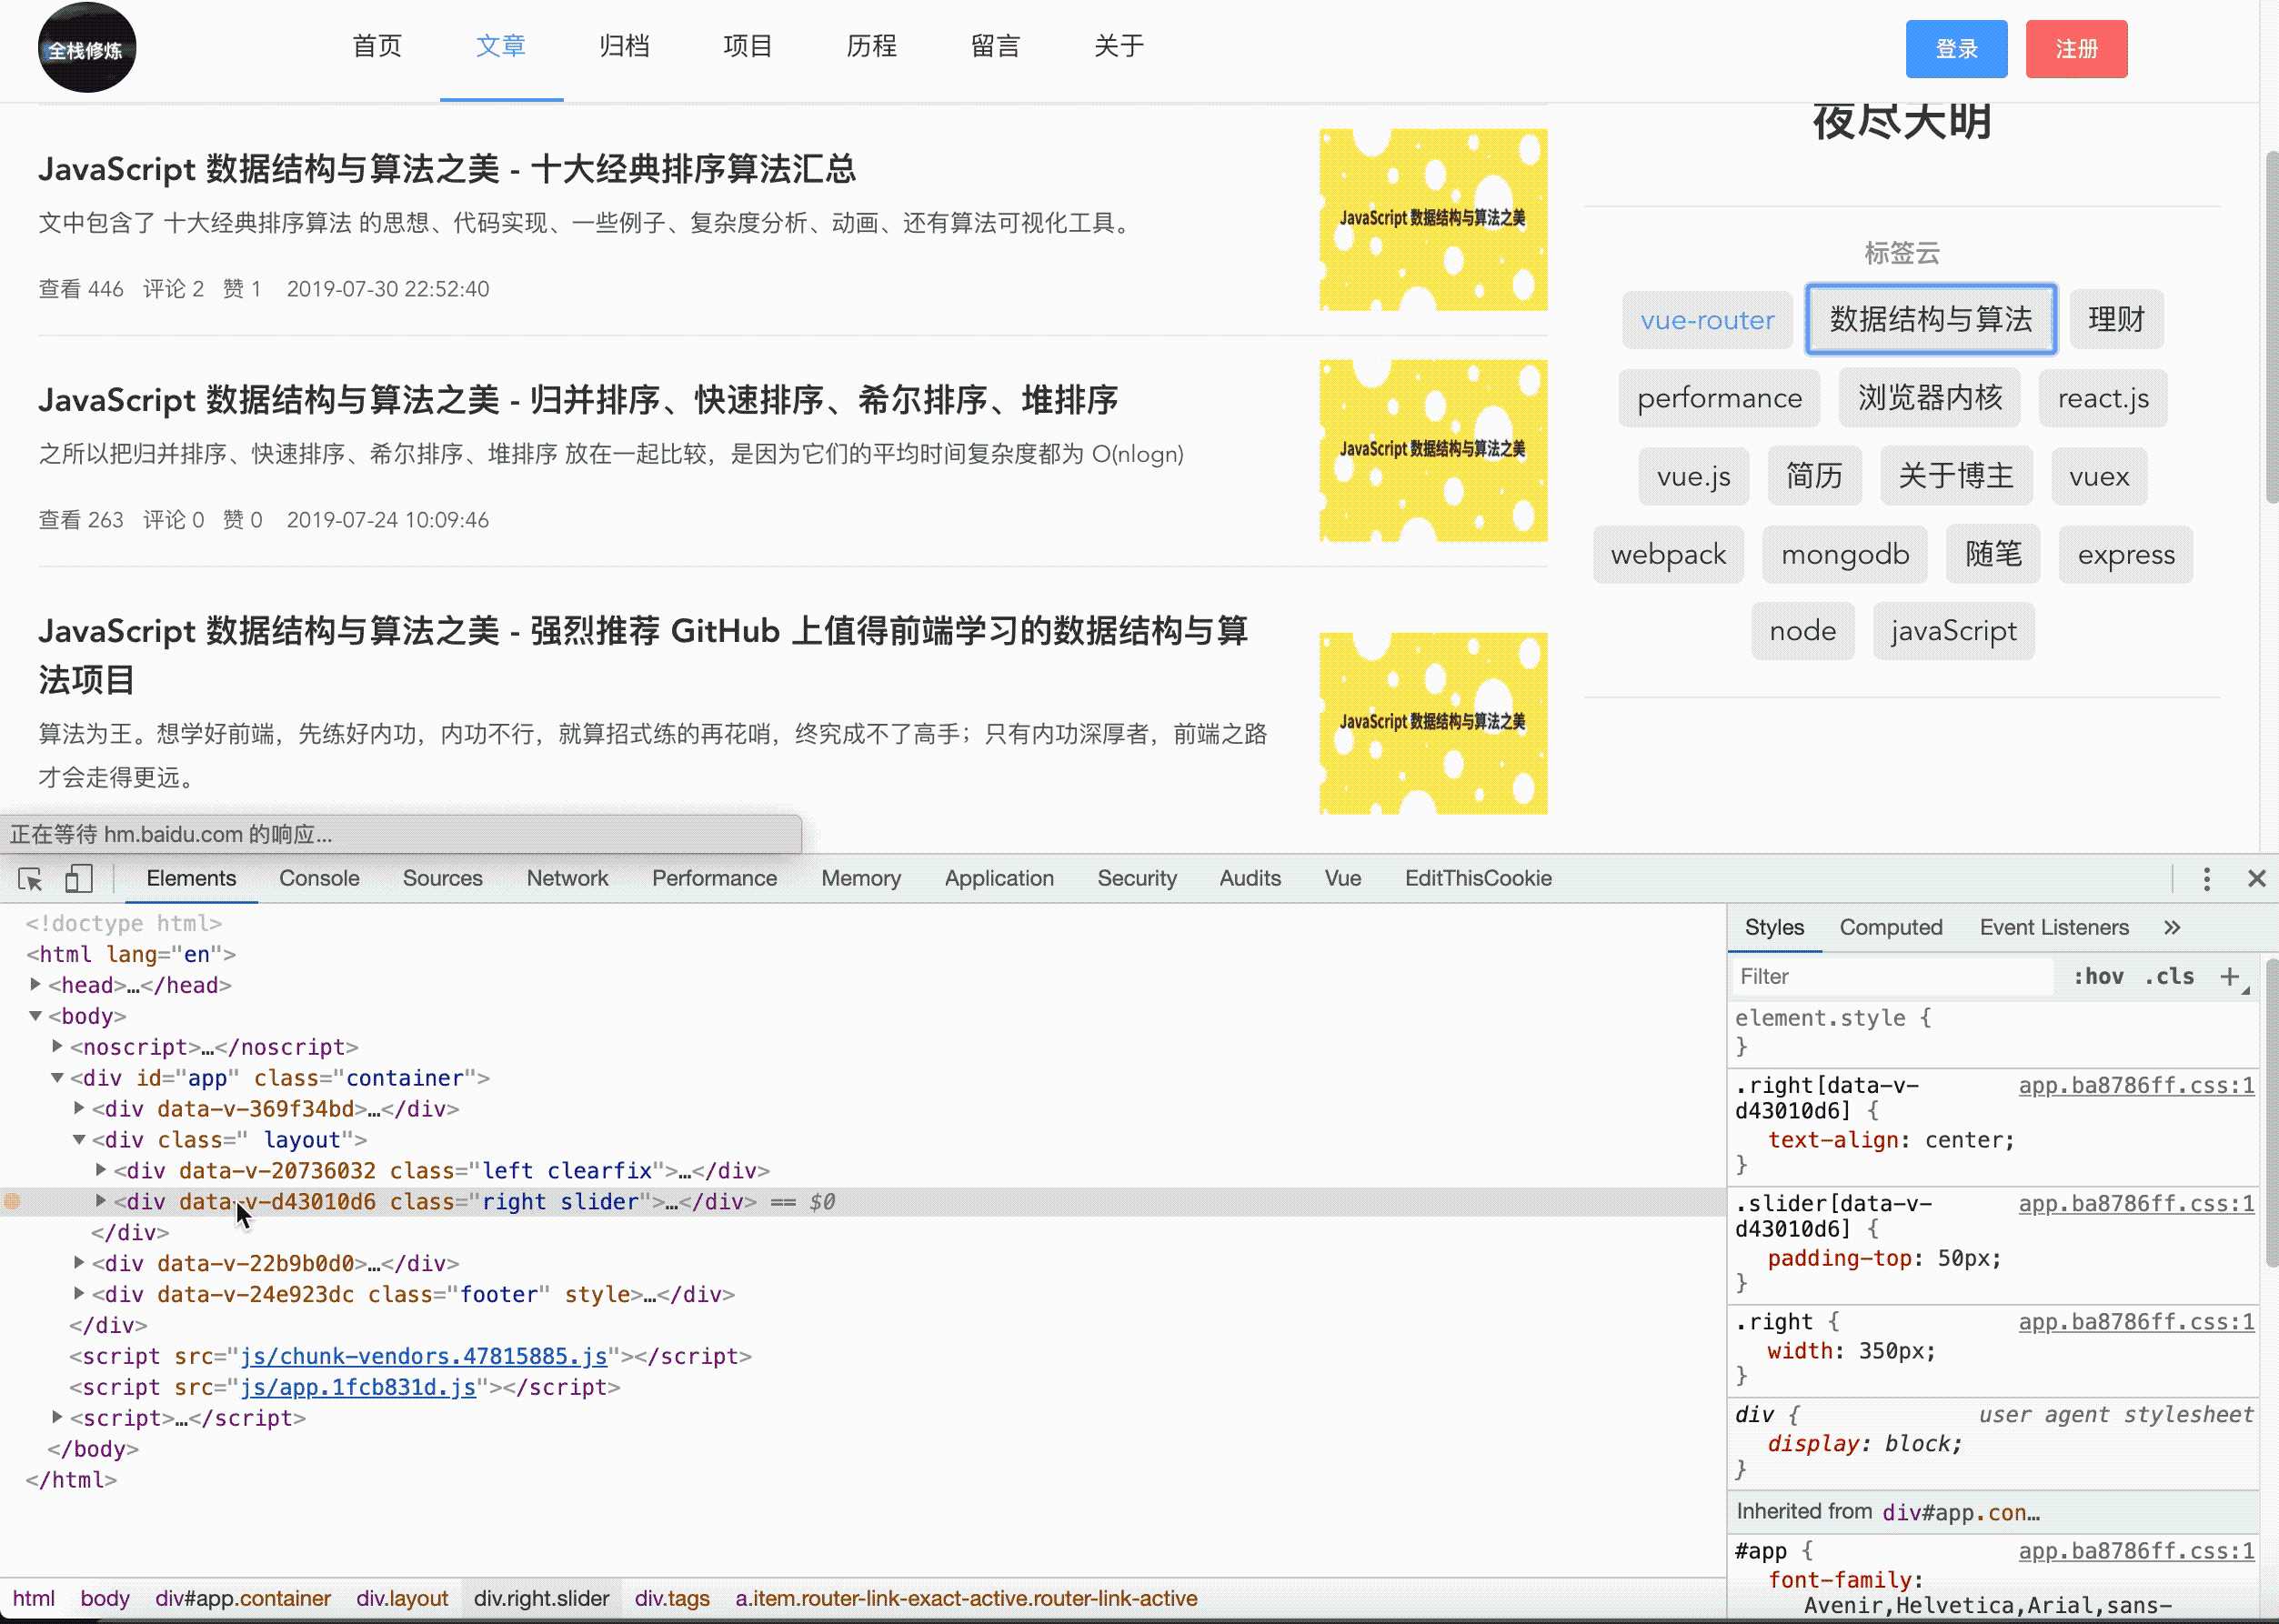
Task: Click the DevTools settings overflow menu
Action: [x=2207, y=878]
